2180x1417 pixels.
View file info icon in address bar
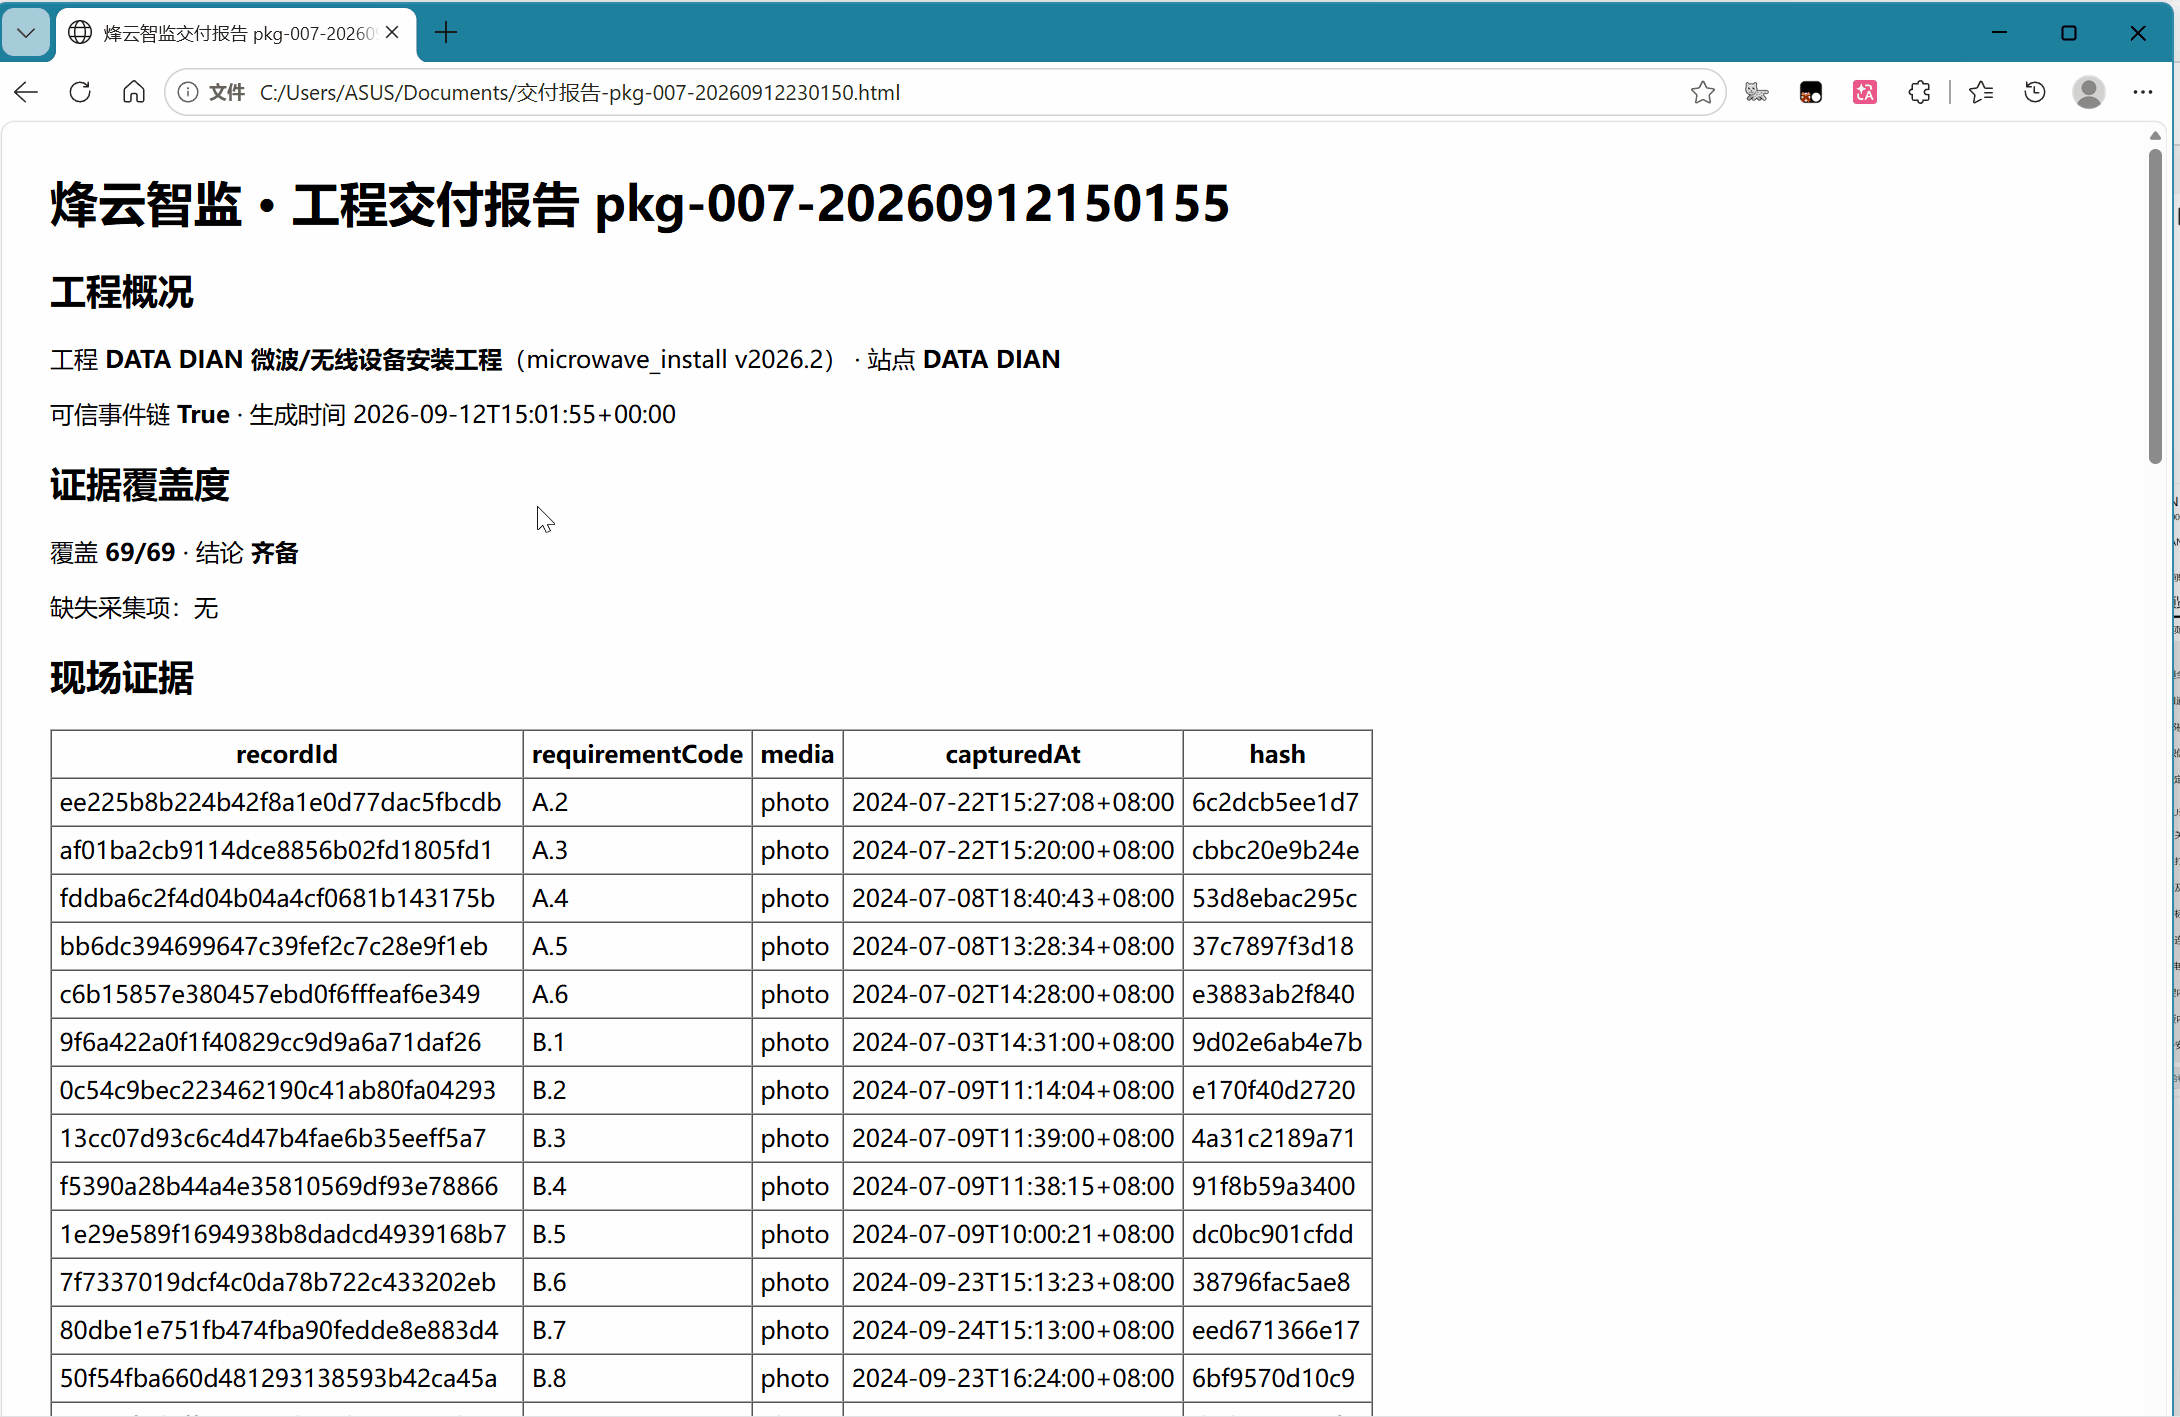(x=187, y=92)
